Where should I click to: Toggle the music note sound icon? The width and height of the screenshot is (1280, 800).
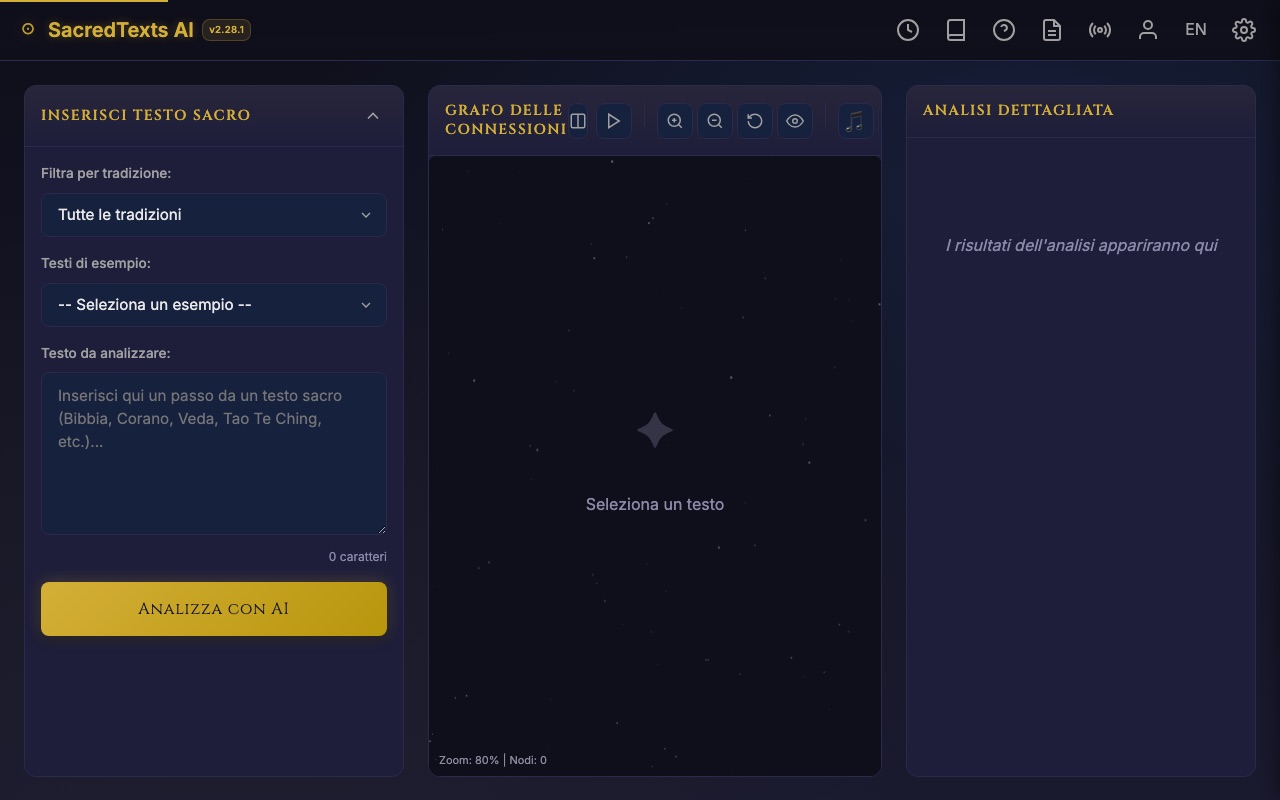855,121
